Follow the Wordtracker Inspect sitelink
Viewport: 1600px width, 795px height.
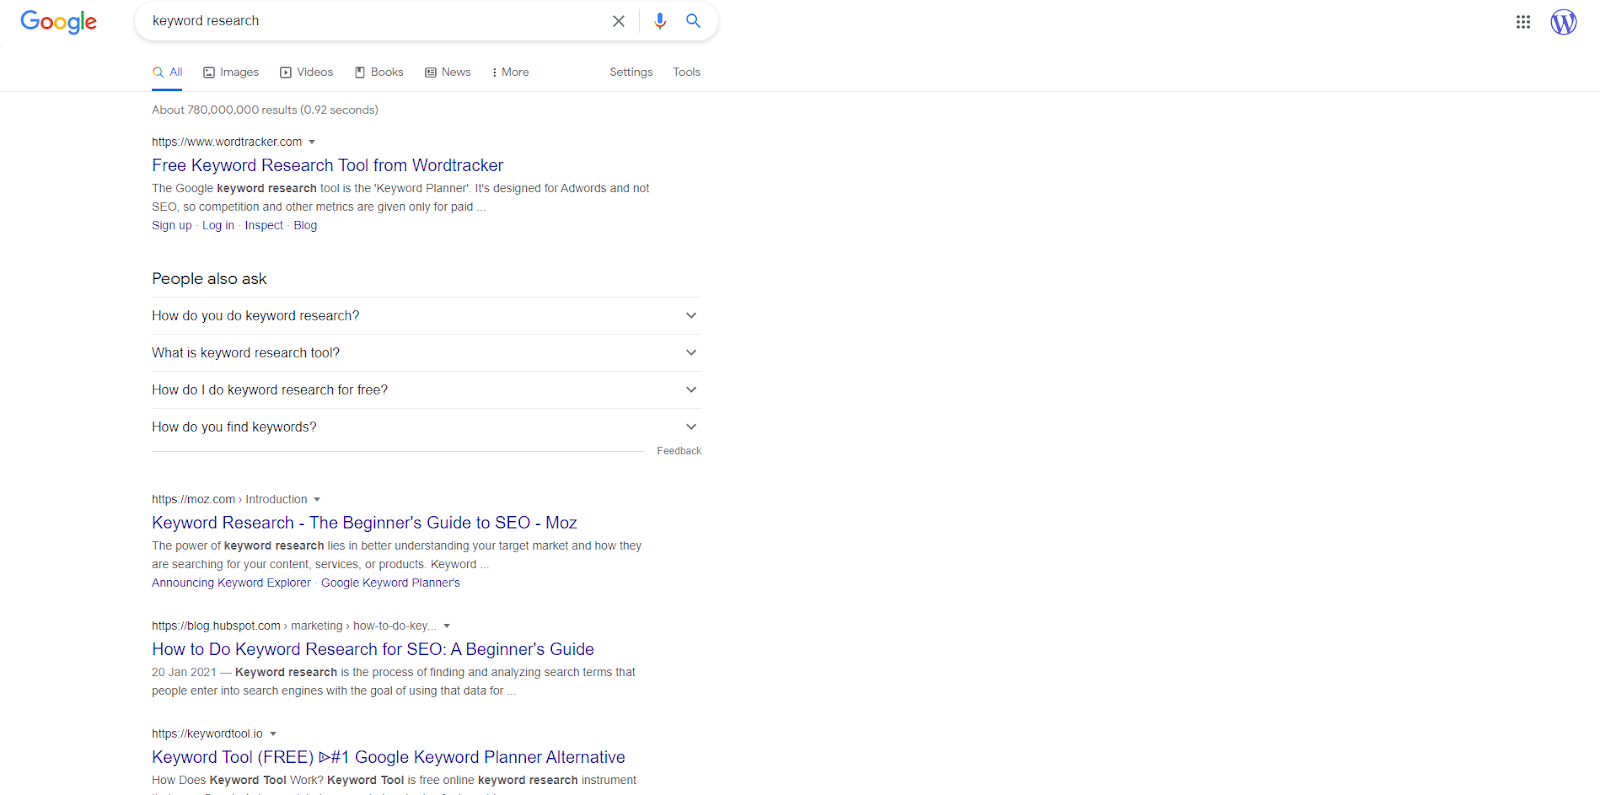pyautogui.click(x=264, y=226)
